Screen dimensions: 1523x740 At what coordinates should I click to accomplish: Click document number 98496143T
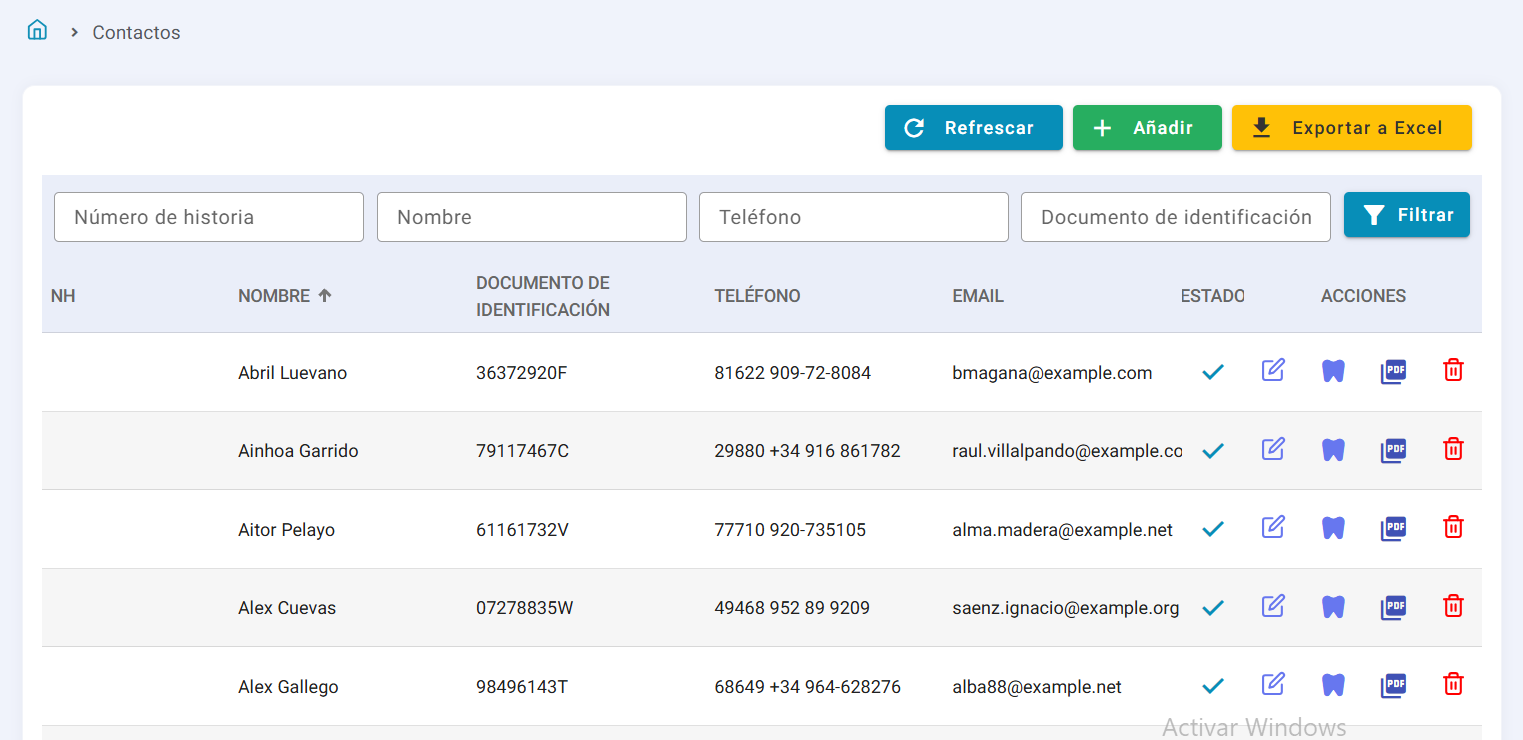[522, 687]
